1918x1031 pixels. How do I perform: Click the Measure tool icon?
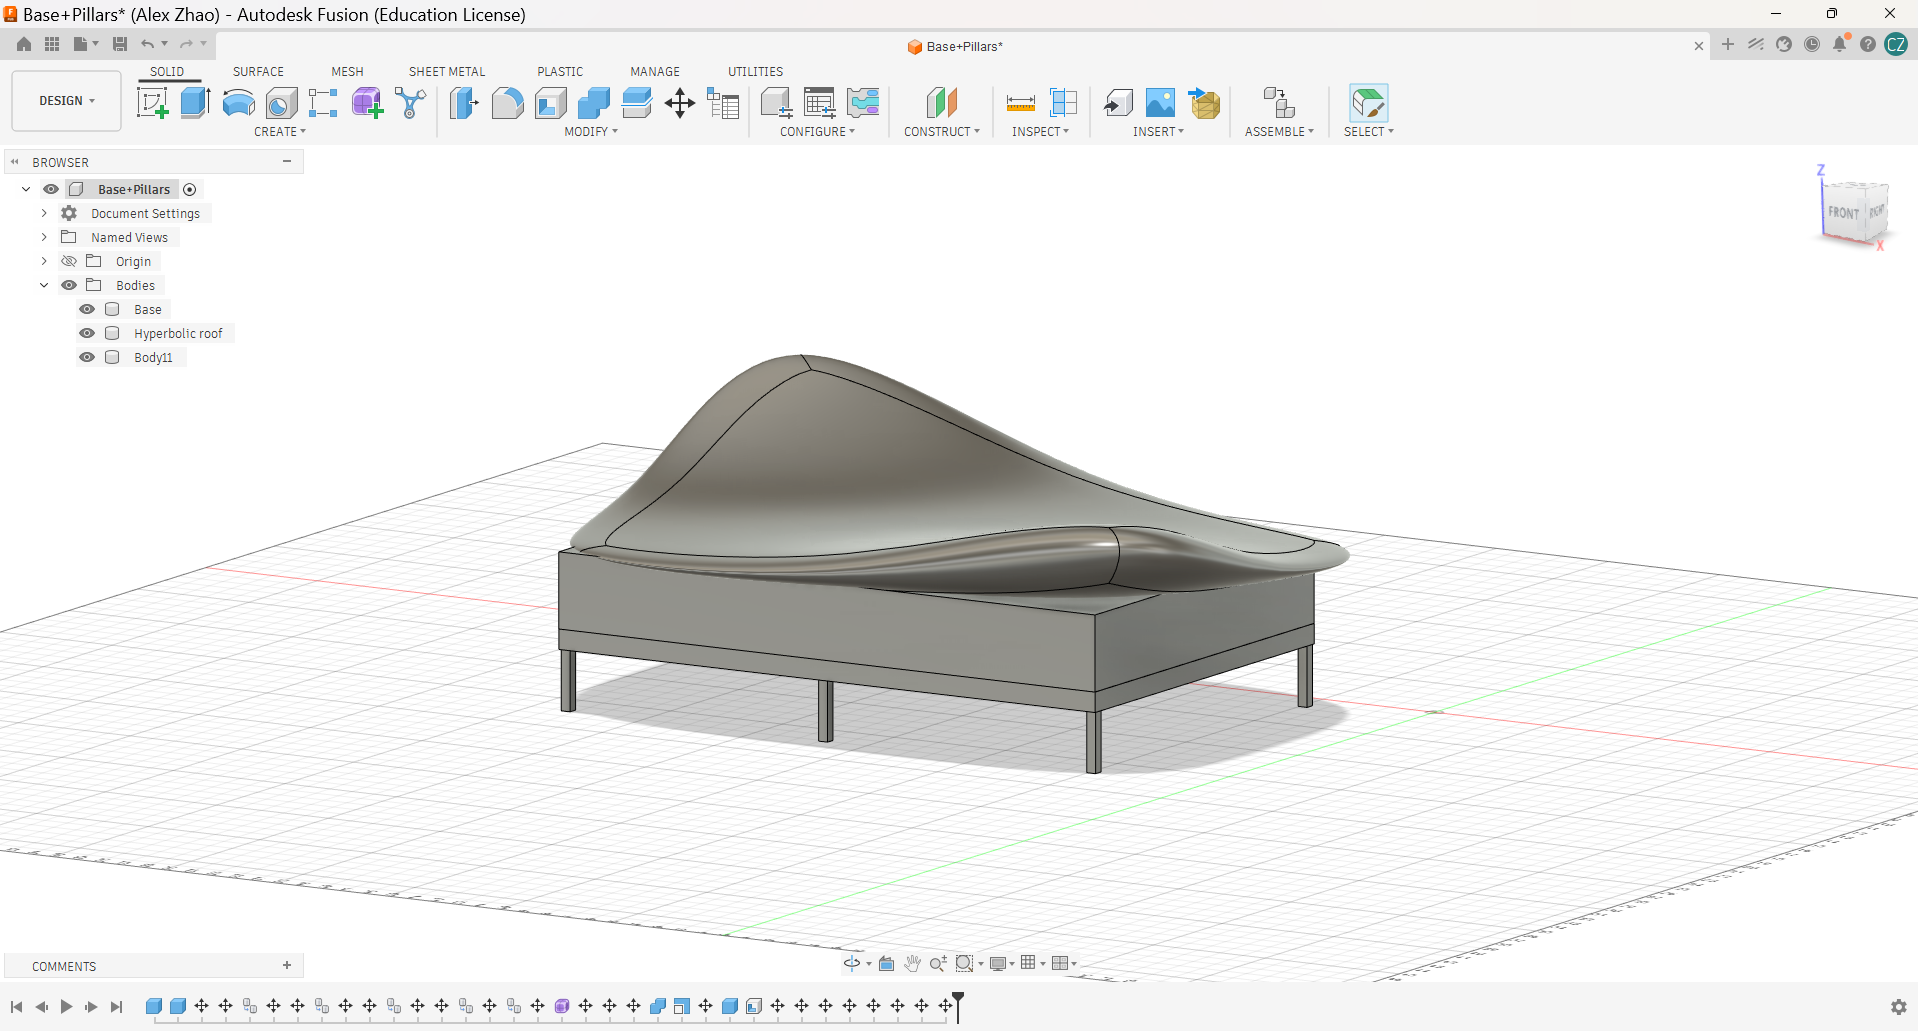coord(1020,103)
